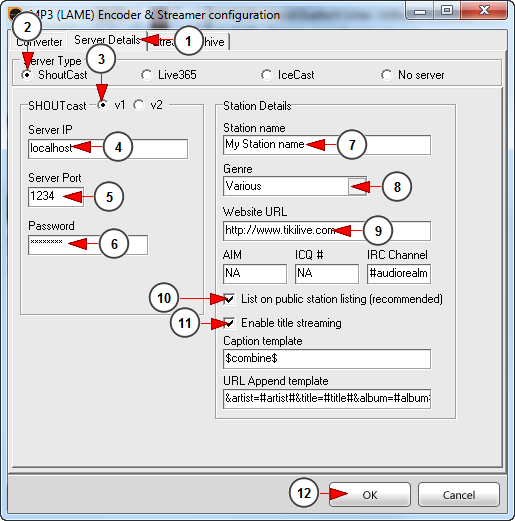Open the Server Details tab
Screen dimensions: 515x521
pyautogui.click(x=107, y=40)
